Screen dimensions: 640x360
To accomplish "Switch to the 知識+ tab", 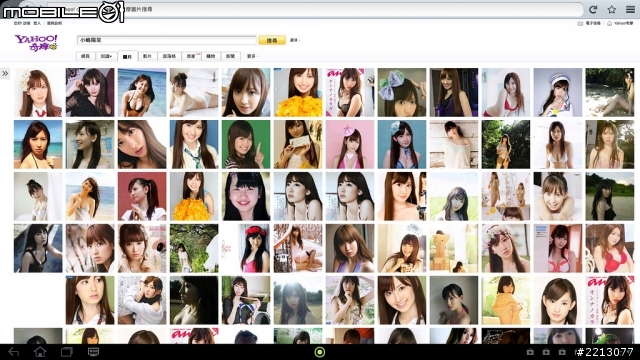I will click(x=106, y=56).
